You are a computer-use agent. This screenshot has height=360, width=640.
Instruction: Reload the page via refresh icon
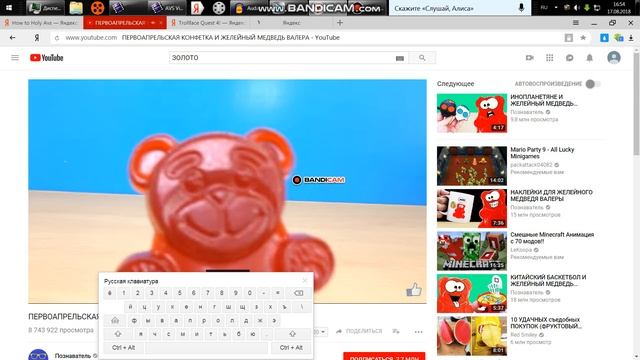[57, 38]
